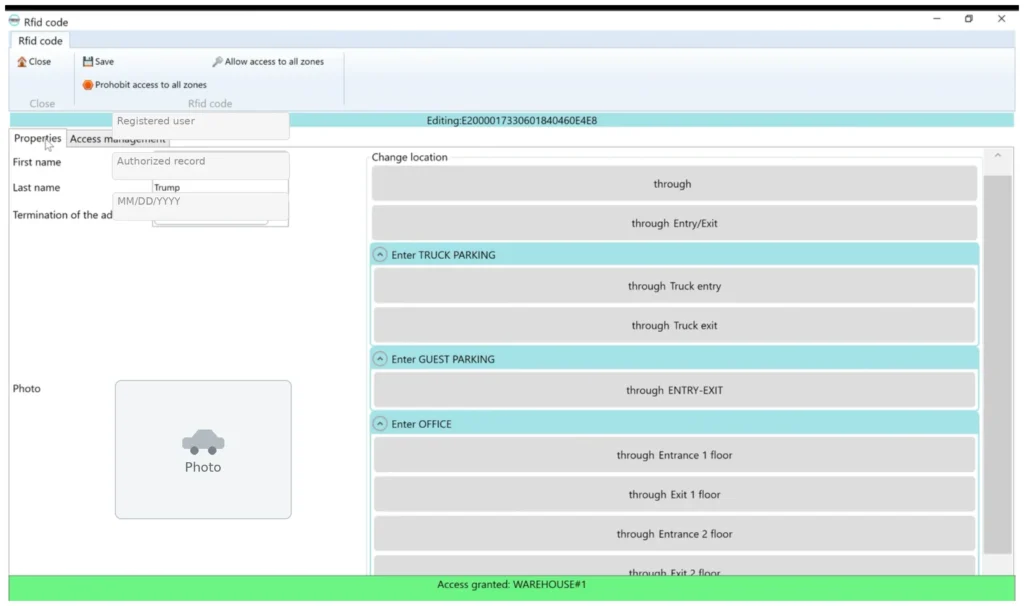Click the Change location heading
The height and width of the screenshot is (606, 1024).
409,157
